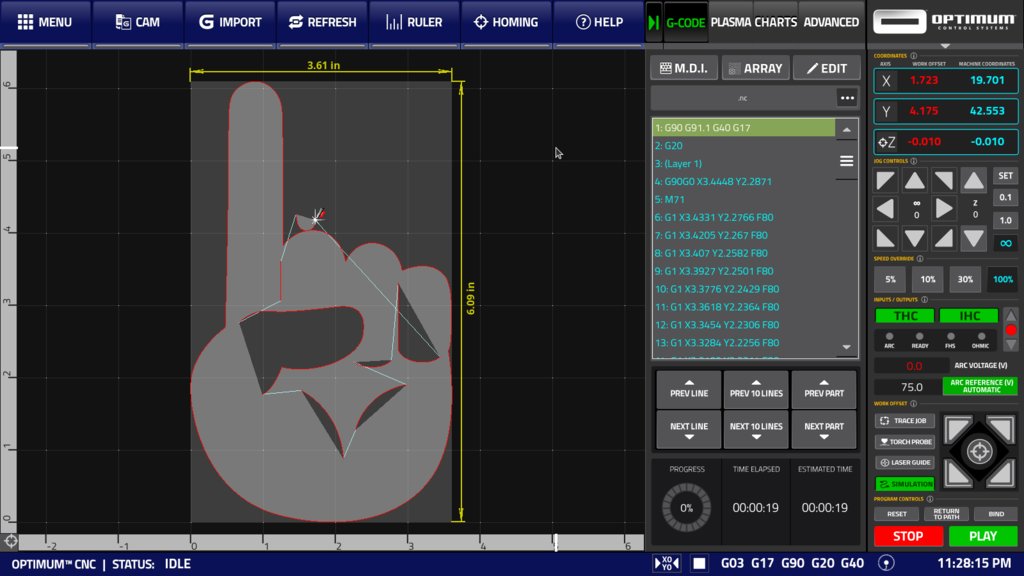Toggle the IHC button

968,316
